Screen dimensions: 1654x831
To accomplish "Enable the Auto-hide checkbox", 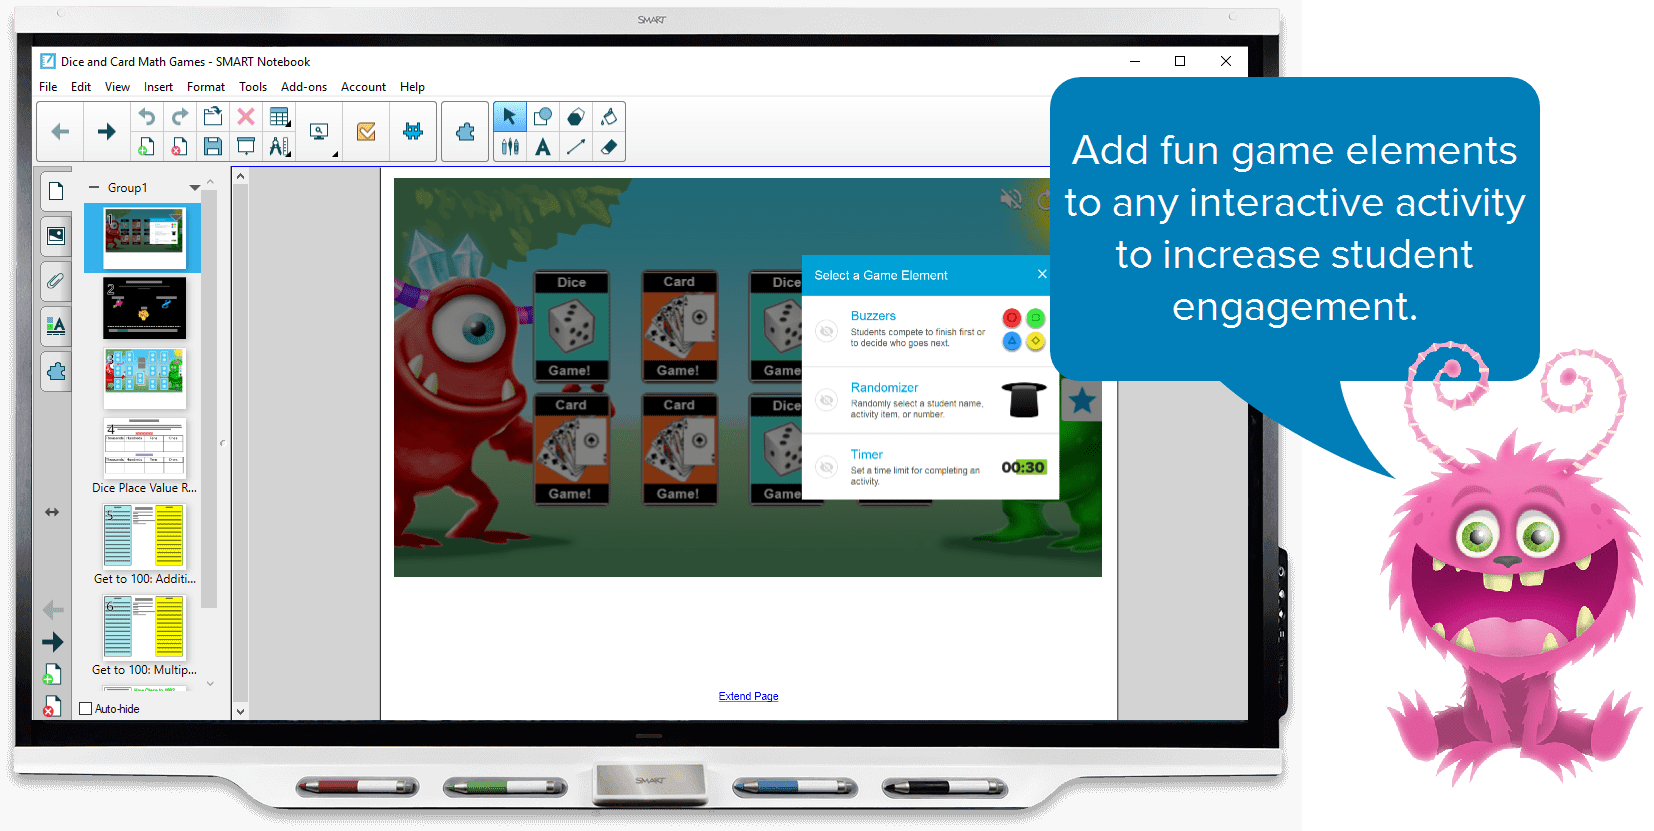I will [86, 709].
